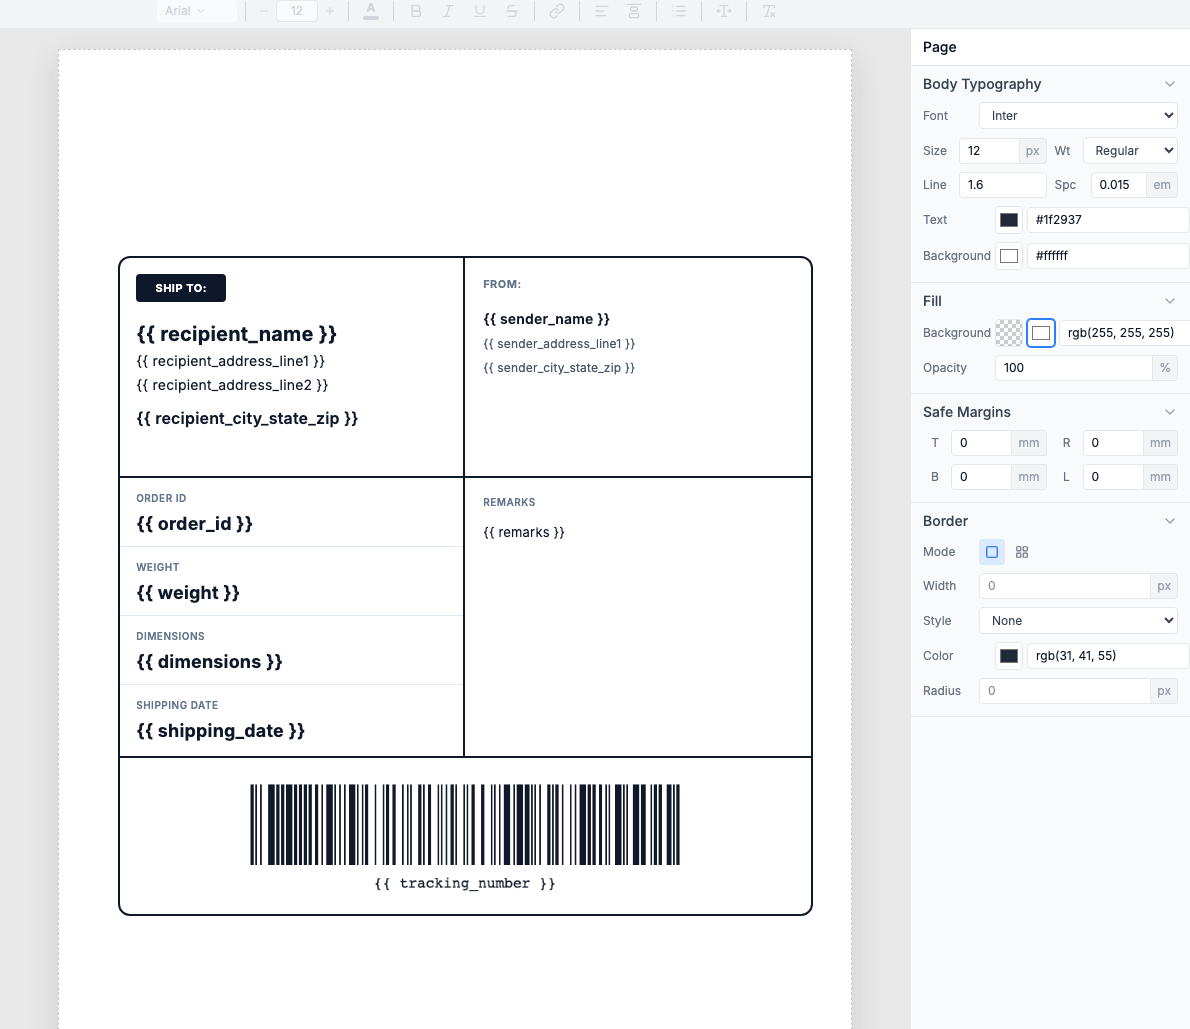Open the text alignment options icon
The image size is (1190, 1029).
pos(600,11)
